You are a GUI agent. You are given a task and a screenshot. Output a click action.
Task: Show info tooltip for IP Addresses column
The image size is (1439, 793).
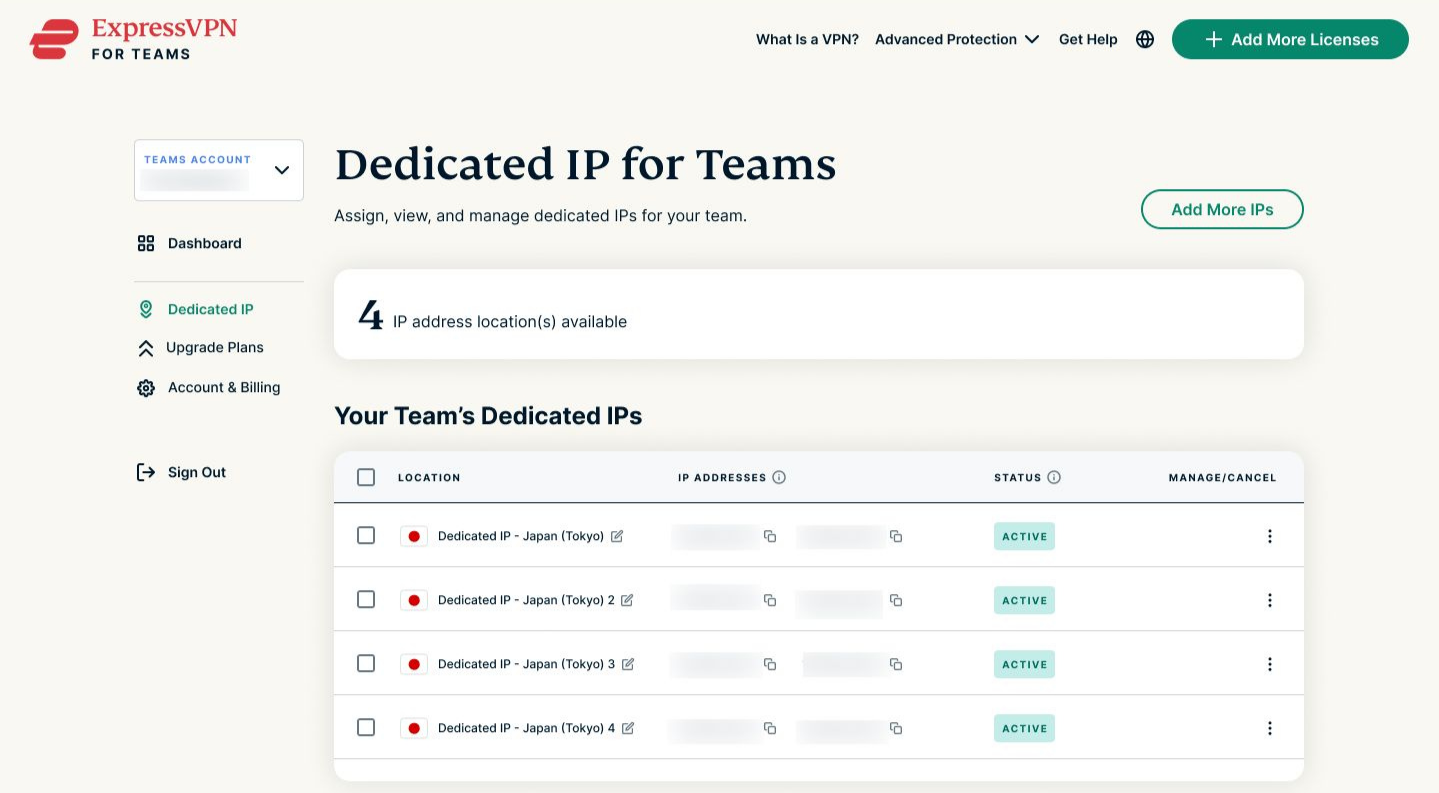779,477
